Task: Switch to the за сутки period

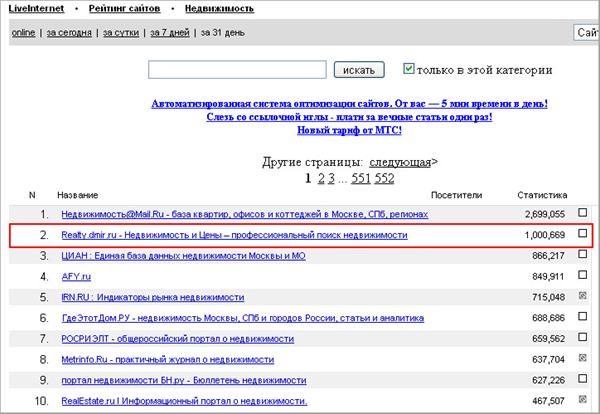Action: coord(121,33)
